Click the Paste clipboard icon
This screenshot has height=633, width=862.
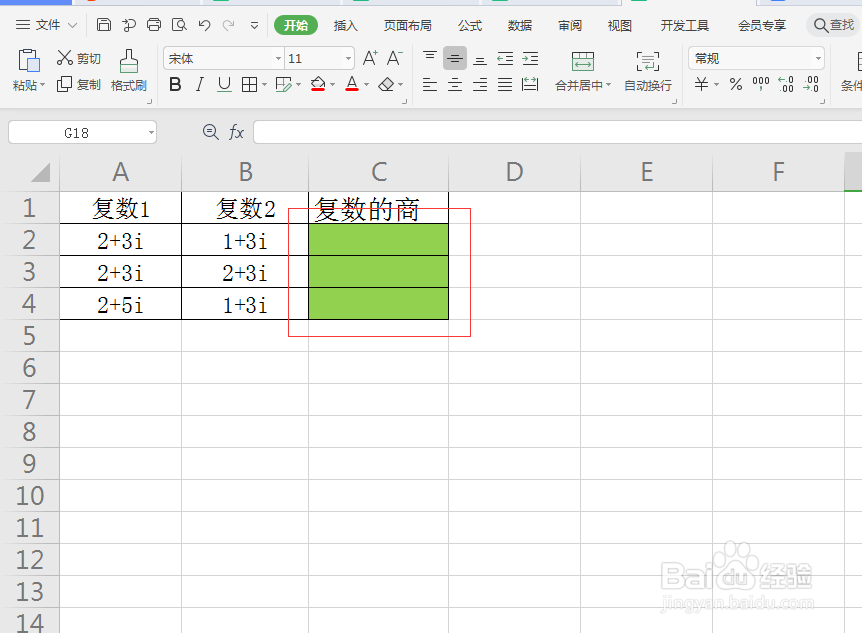29,60
